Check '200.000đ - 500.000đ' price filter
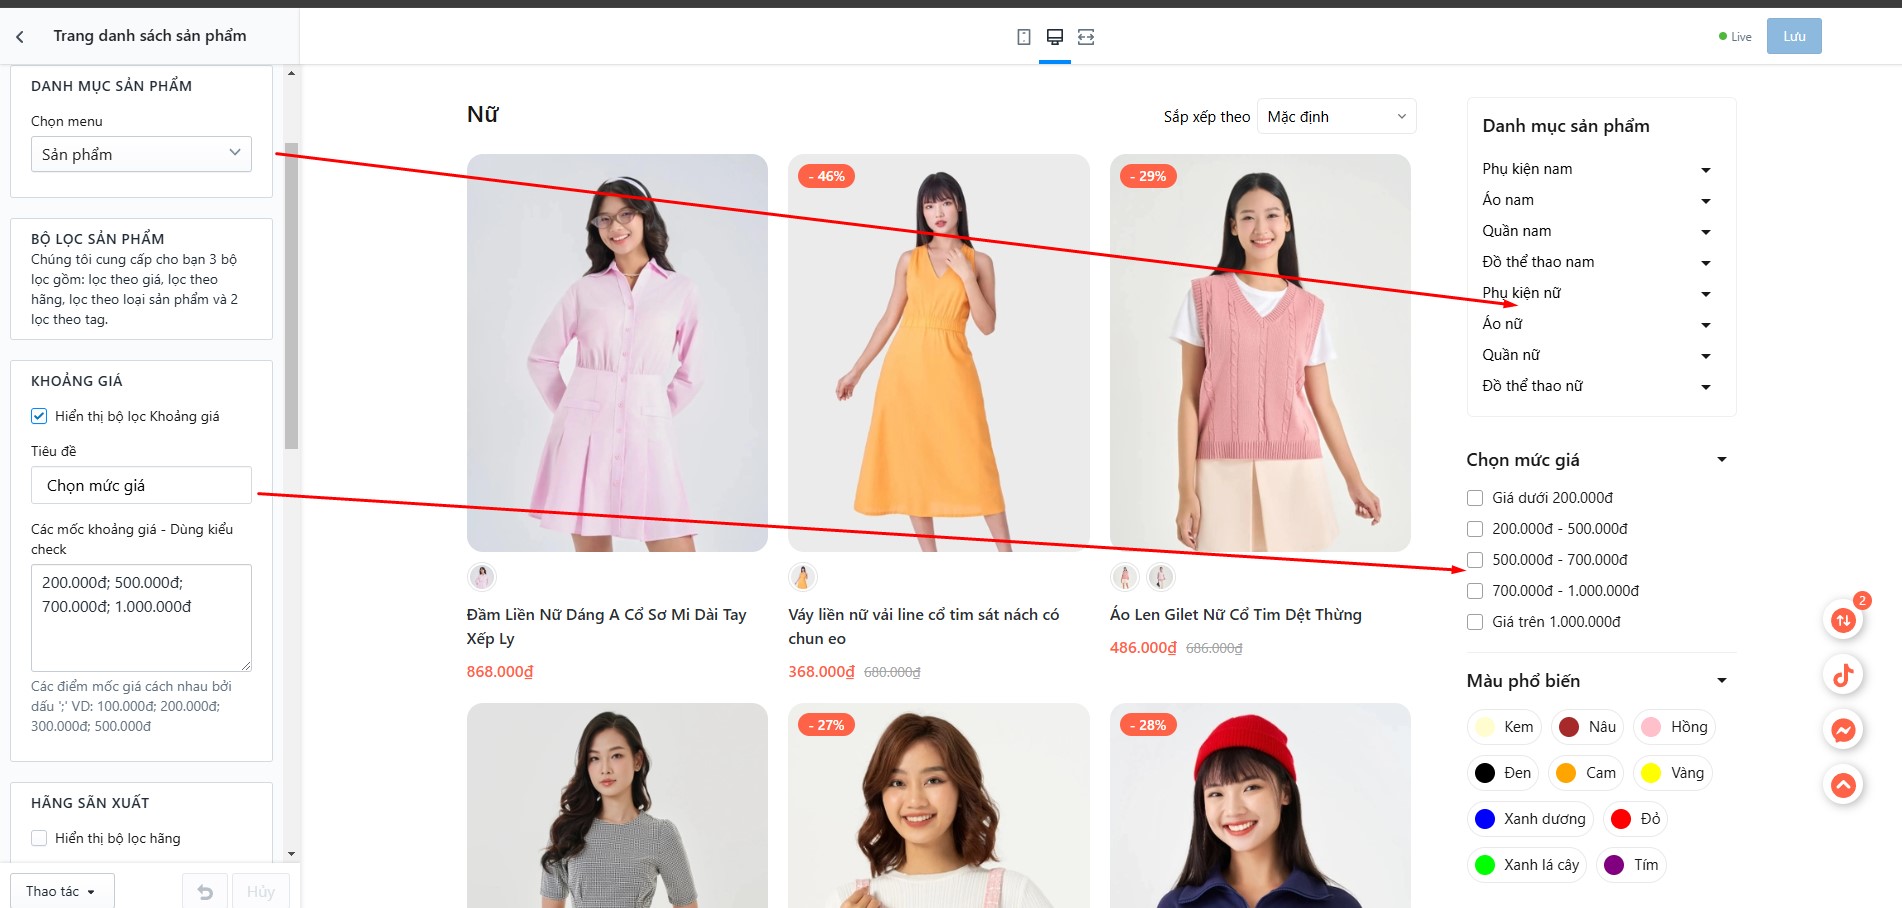The image size is (1902, 908). pyautogui.click(x=1475, y=529)
